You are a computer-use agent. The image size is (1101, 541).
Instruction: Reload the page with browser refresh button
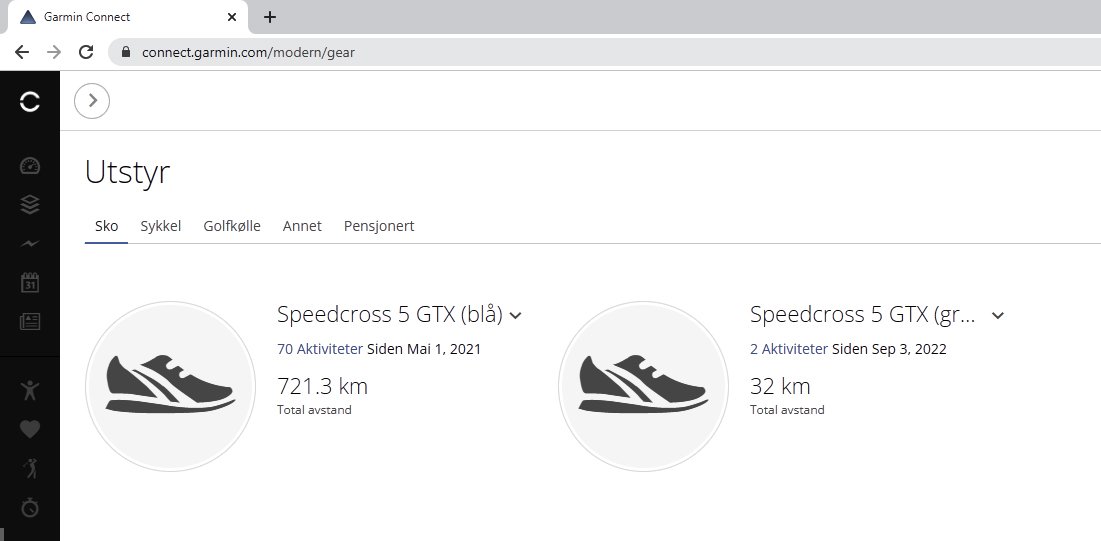pyautogui.click(x=86, y=52)
